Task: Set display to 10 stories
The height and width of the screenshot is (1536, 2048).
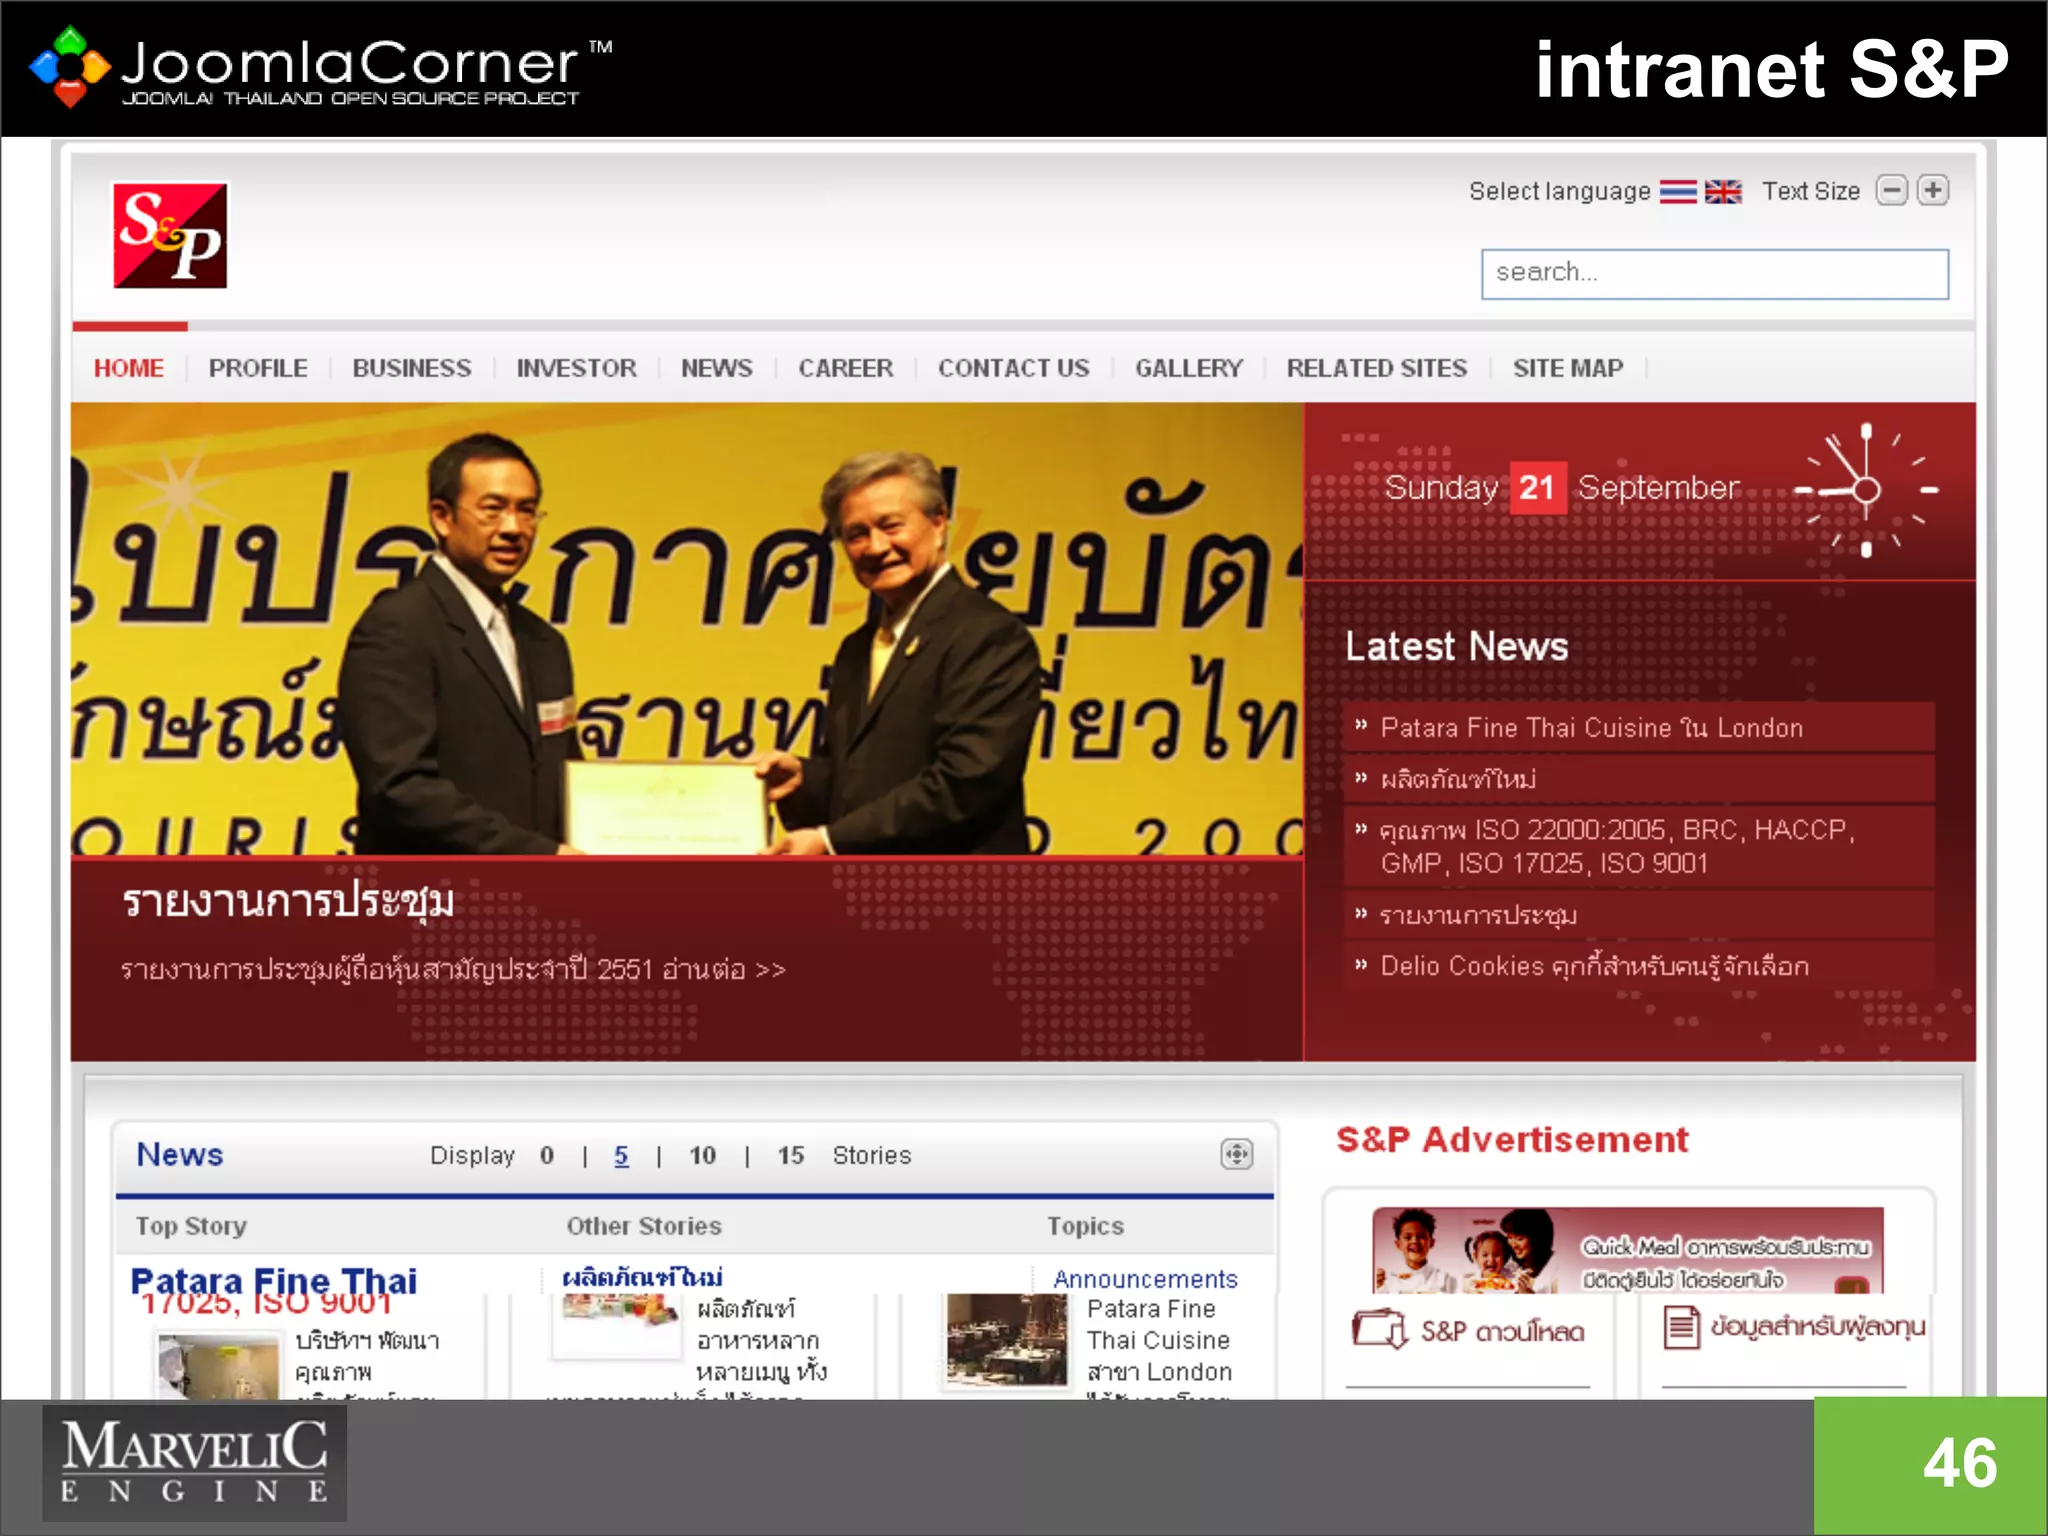Action: 702,1155
